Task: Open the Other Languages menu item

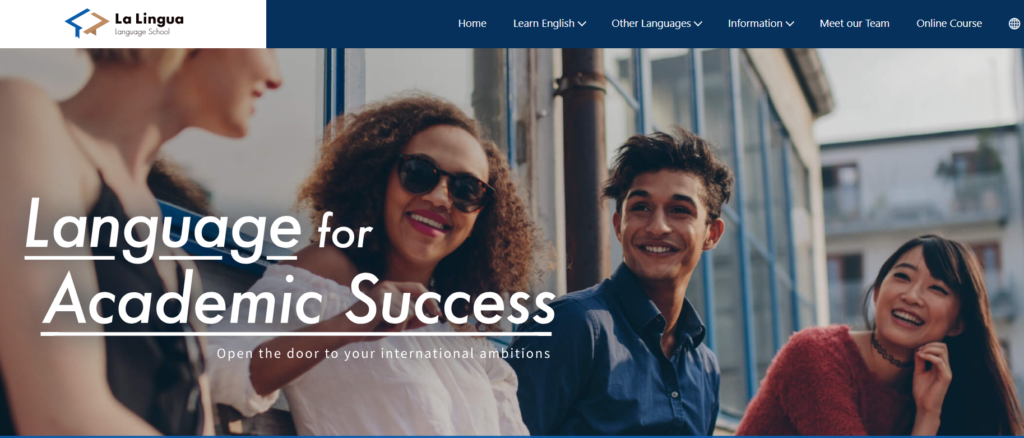Action: pos(650,23)
